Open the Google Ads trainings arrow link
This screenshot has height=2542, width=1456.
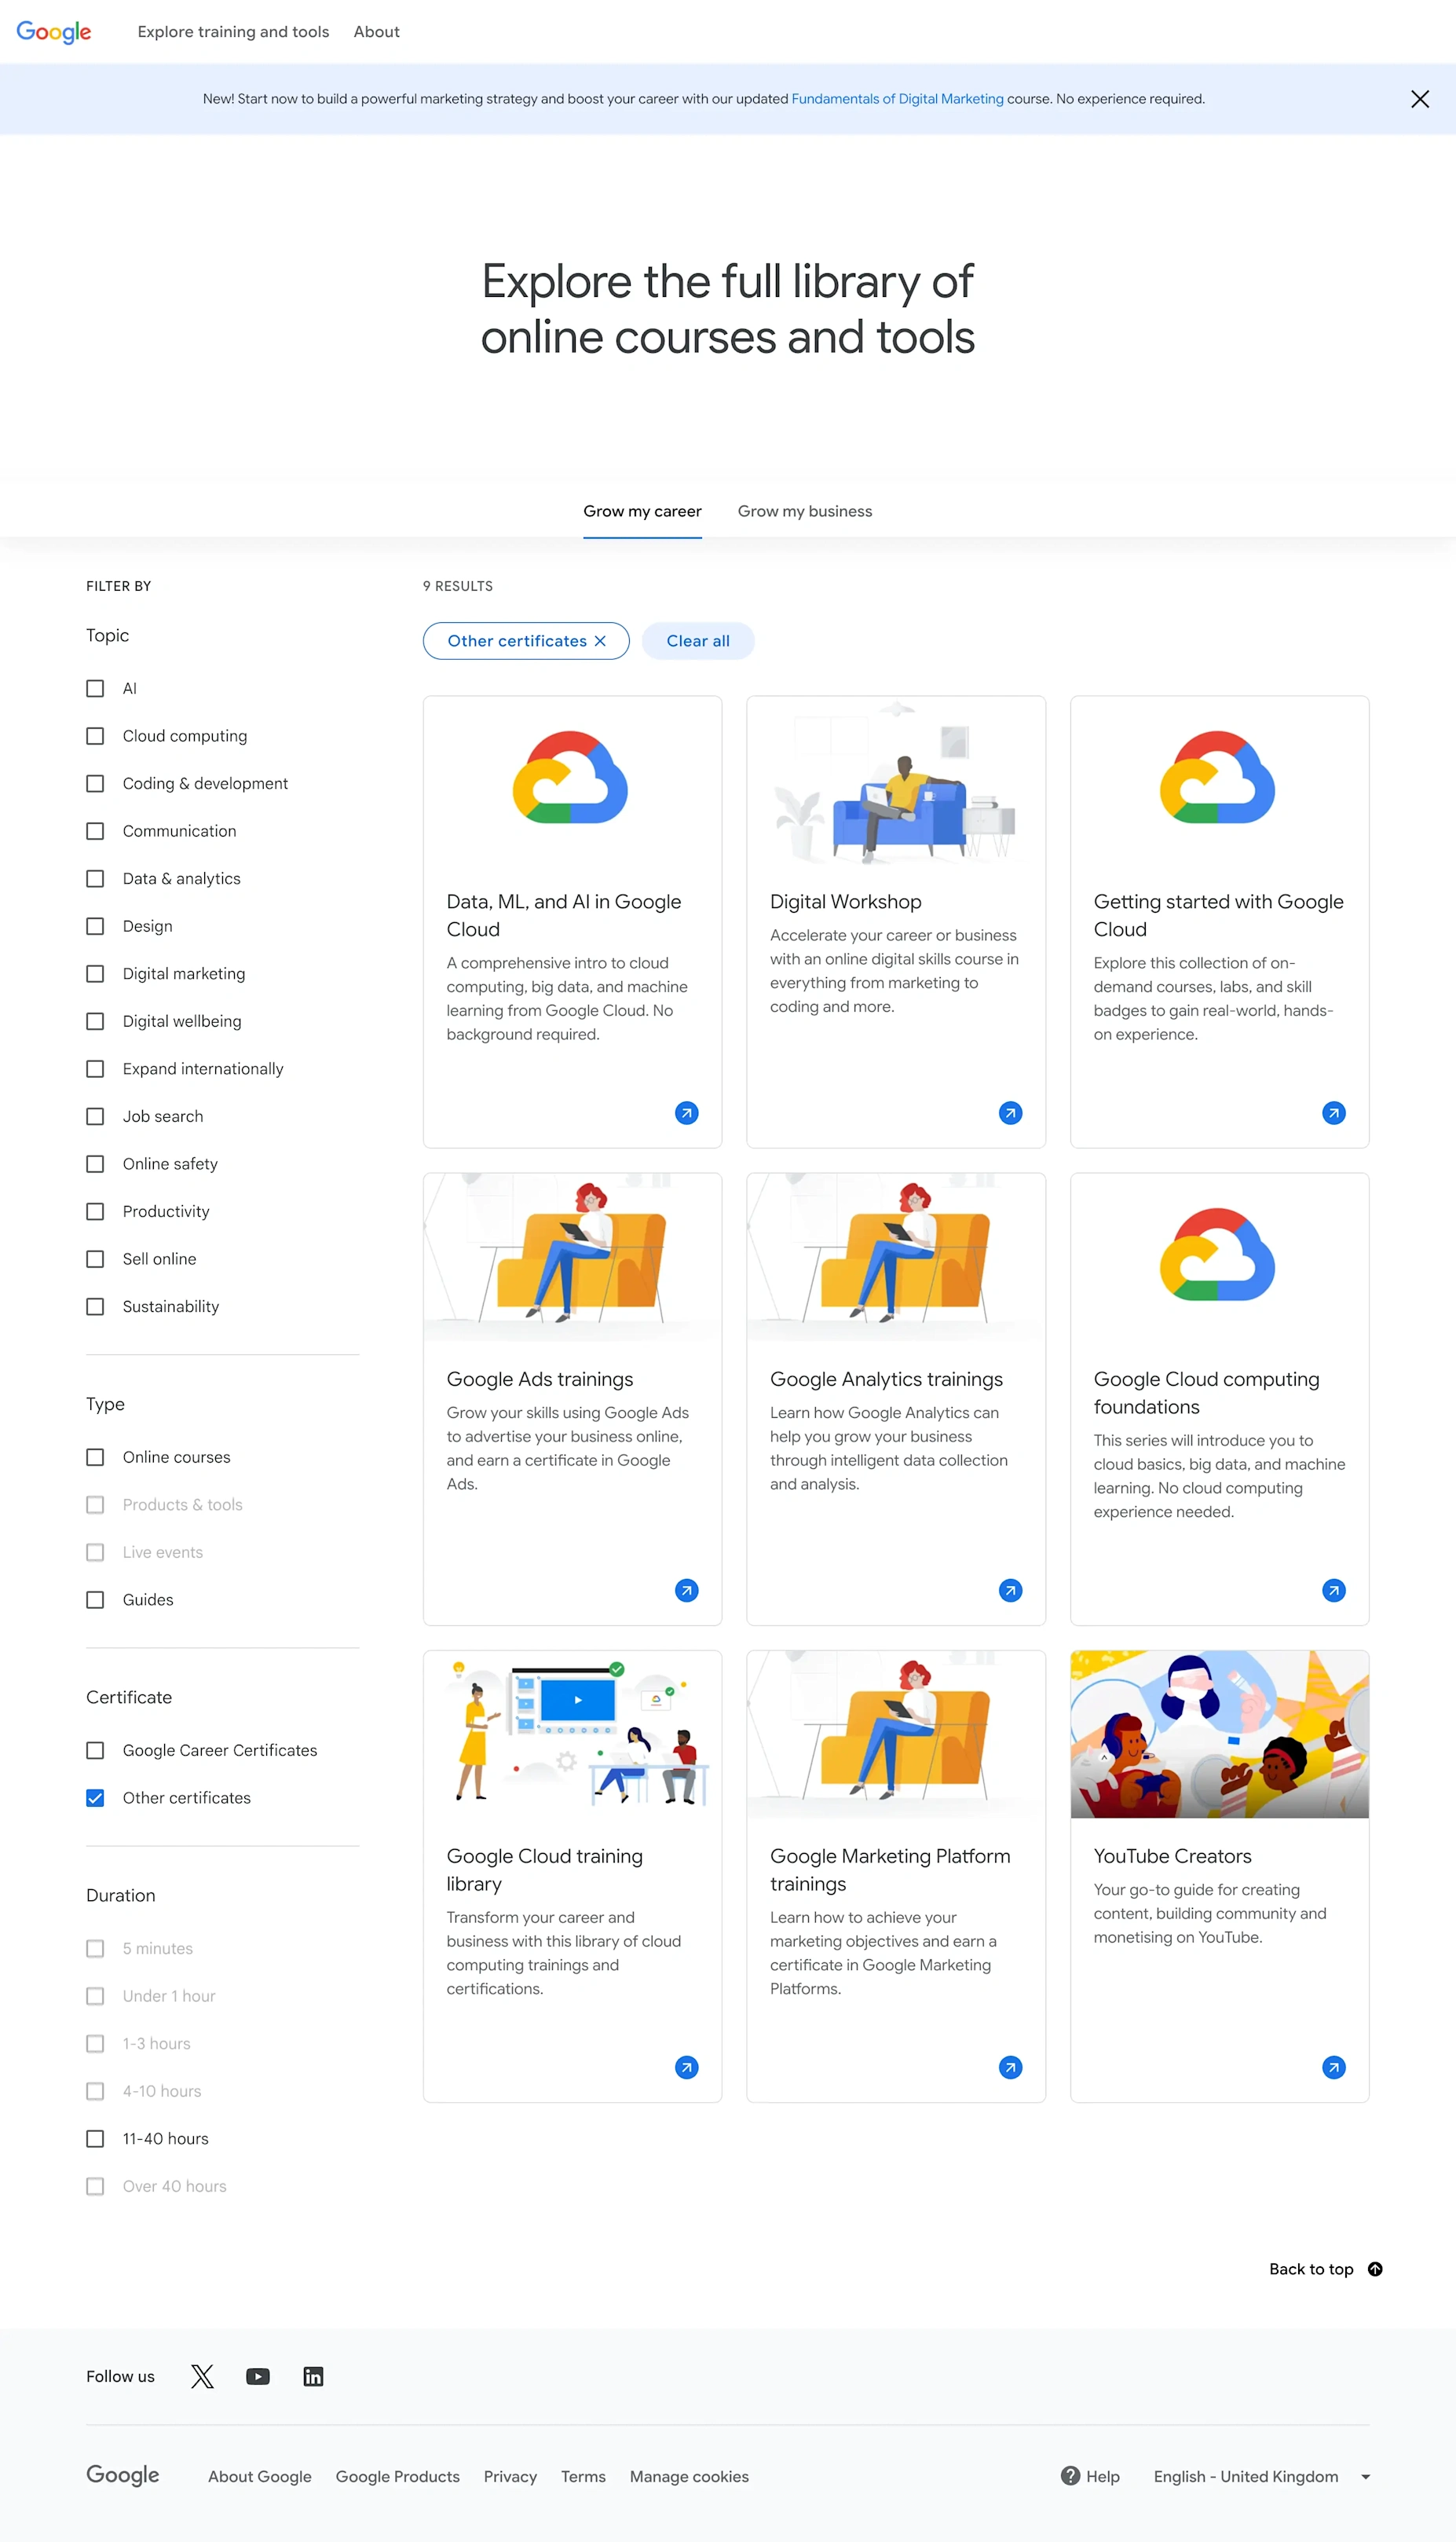tap(686, 1590)
